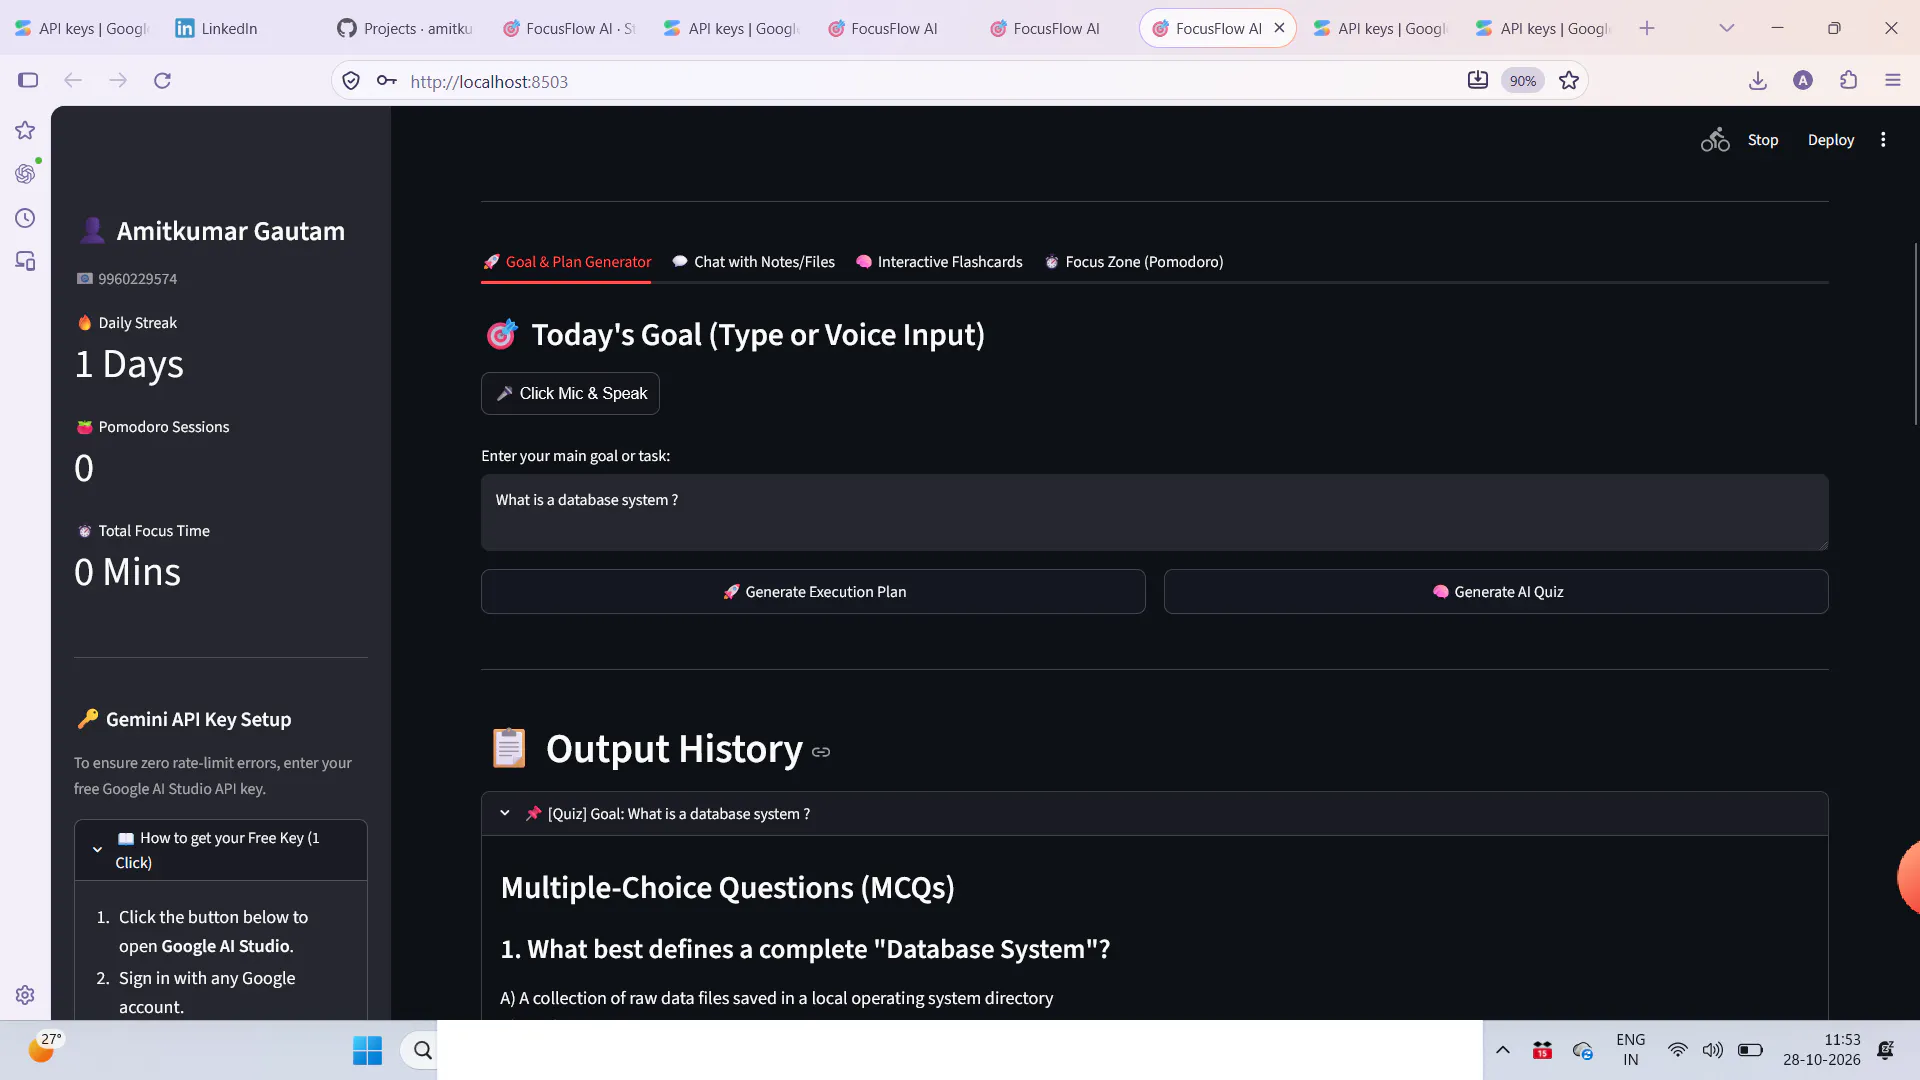Switch to Chat with Notes/Files tab
This screenshot has width=1920, height=1080.
753,262
